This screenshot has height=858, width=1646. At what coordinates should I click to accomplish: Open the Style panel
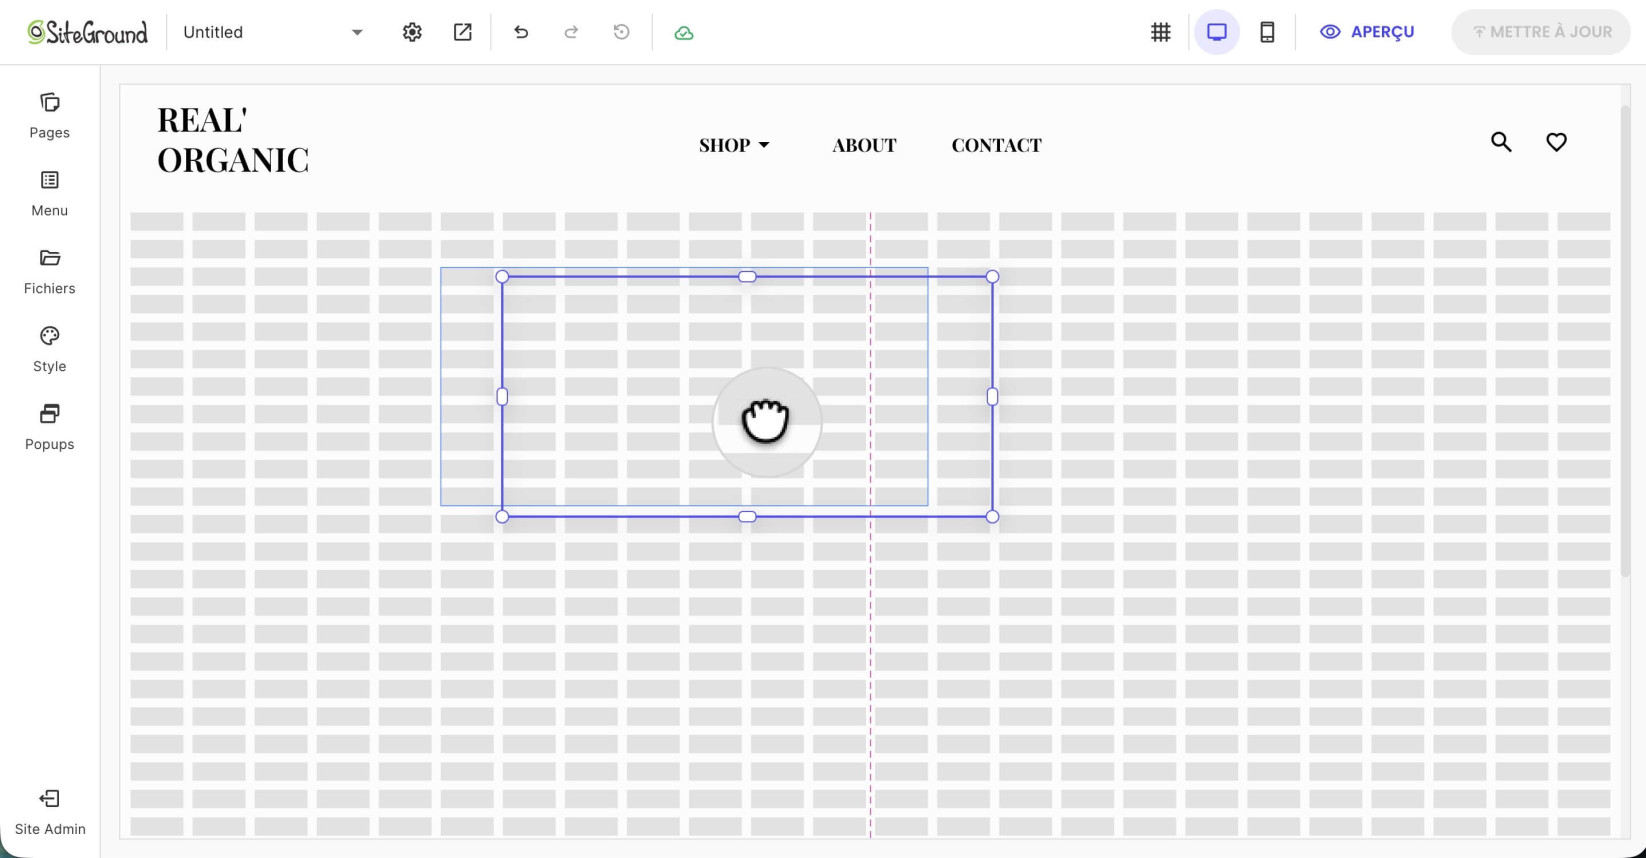click(49, 350)
